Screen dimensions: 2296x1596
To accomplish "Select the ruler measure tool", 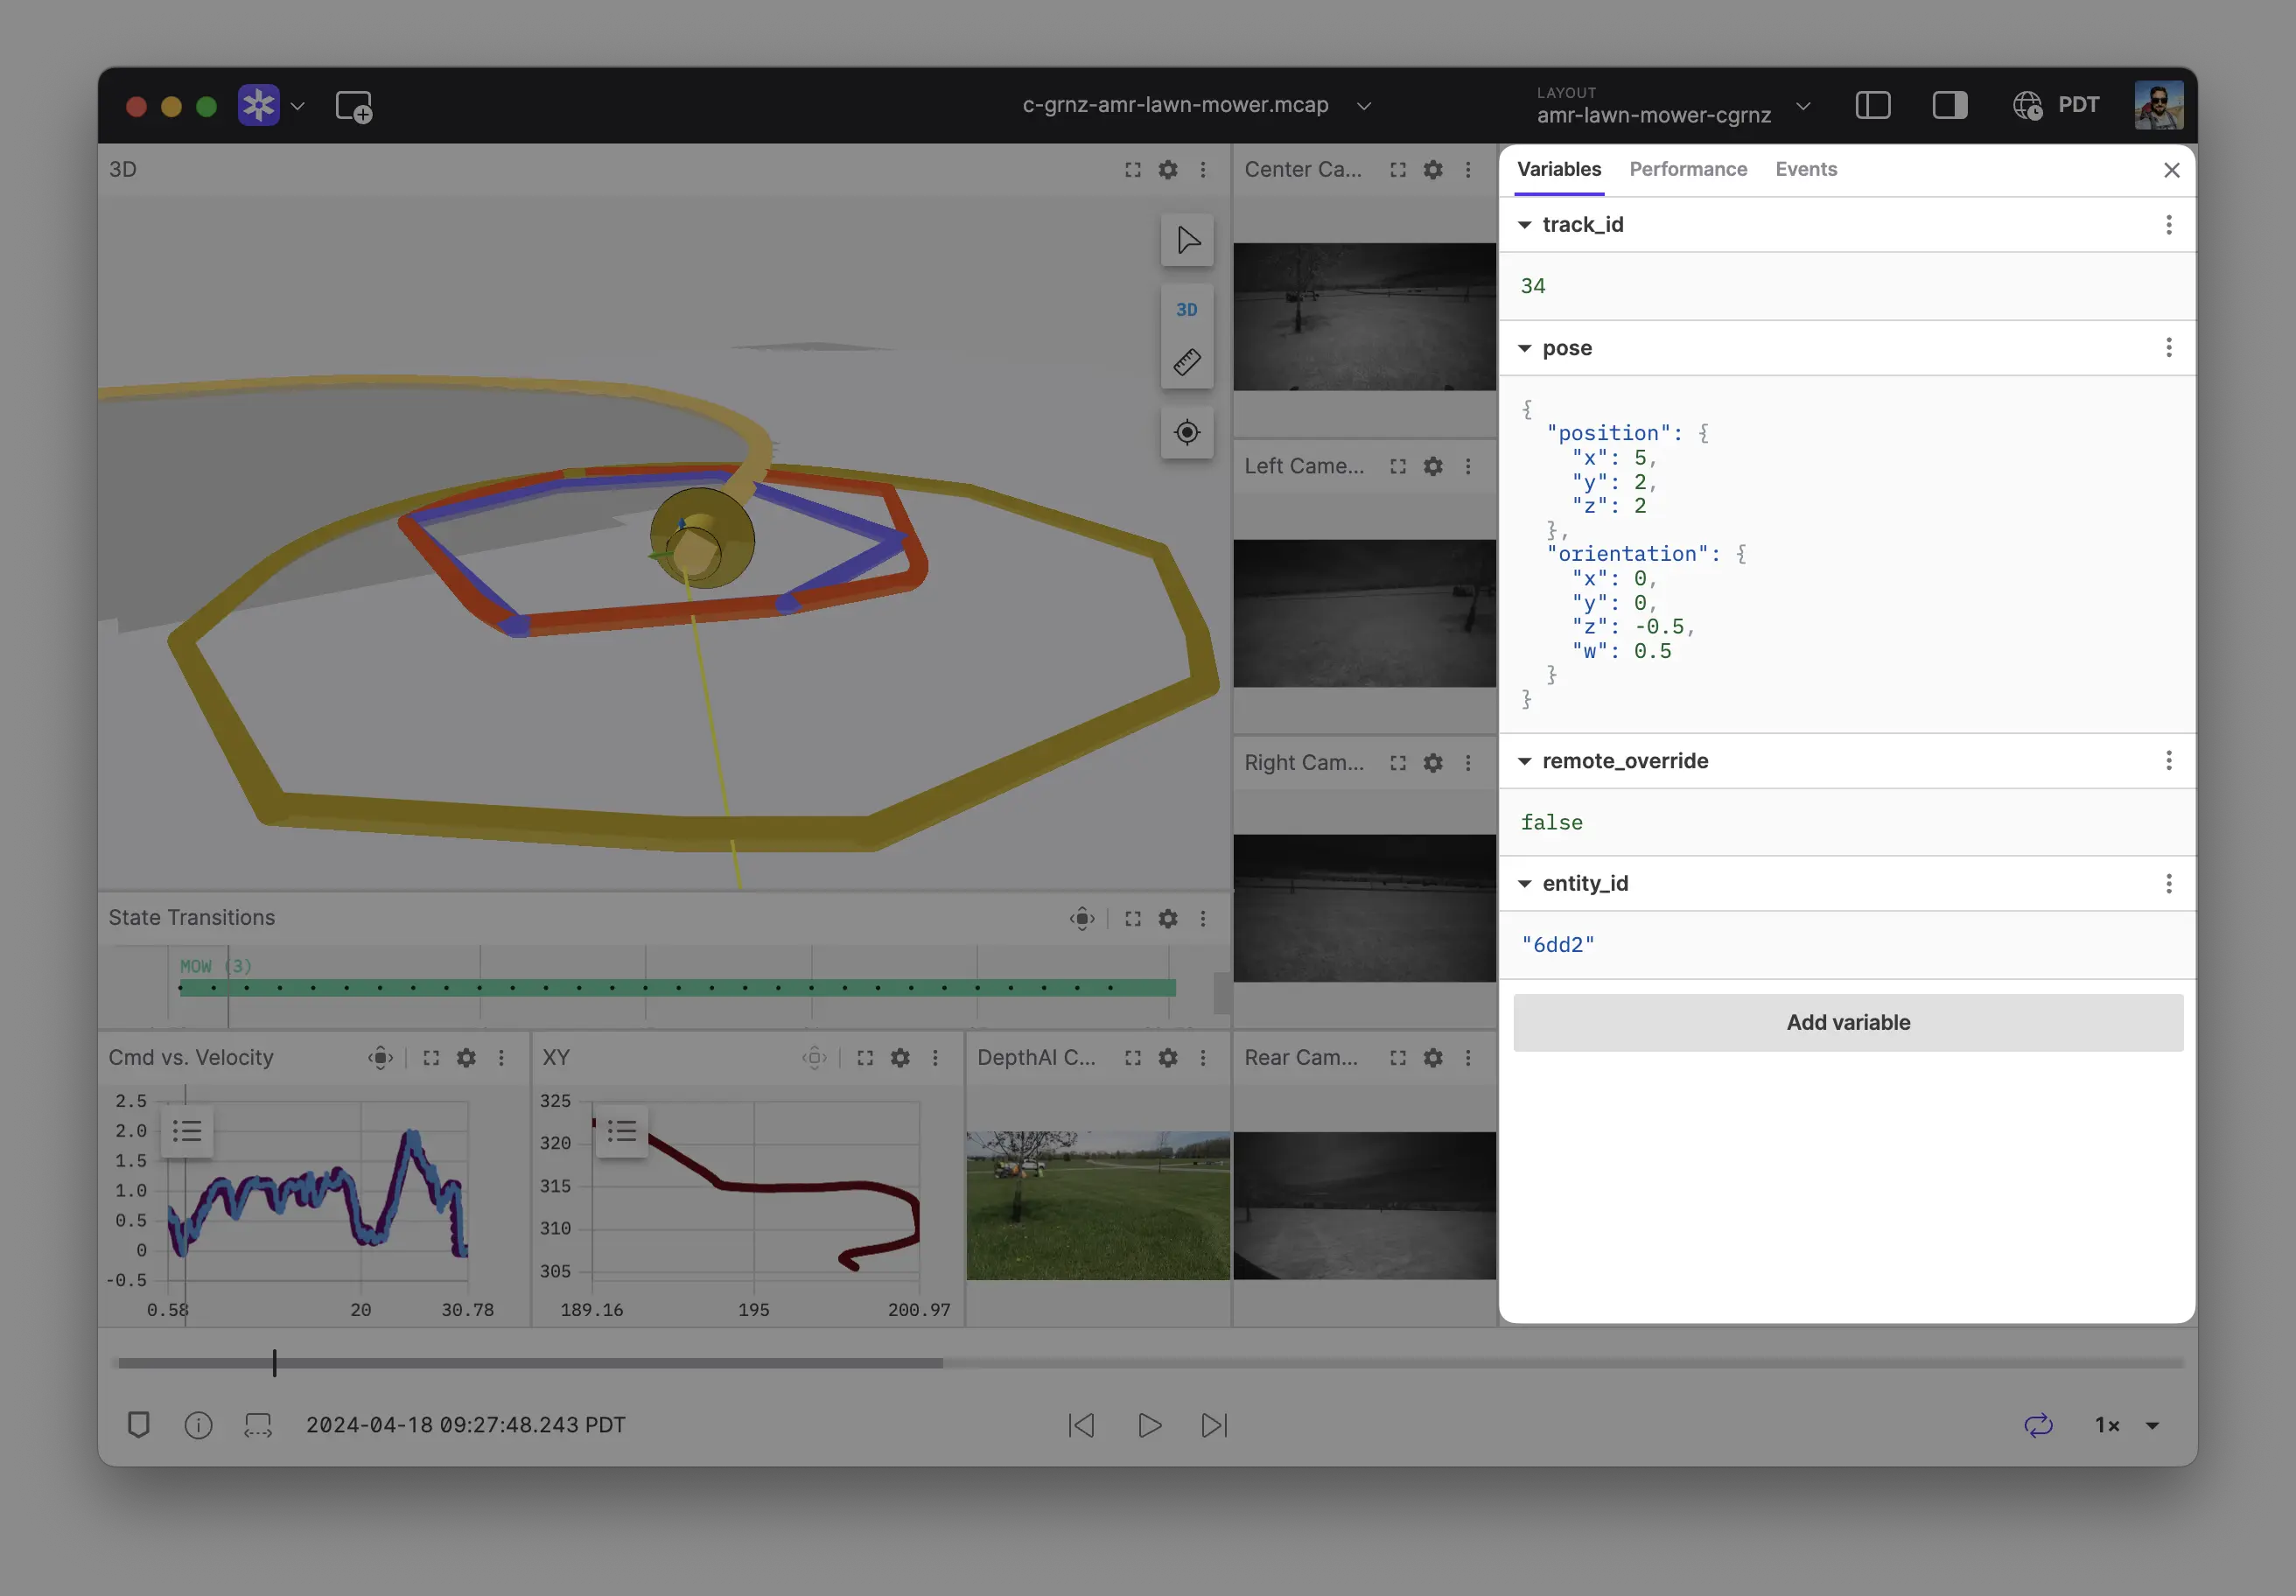I will (x=1187, y=362).
